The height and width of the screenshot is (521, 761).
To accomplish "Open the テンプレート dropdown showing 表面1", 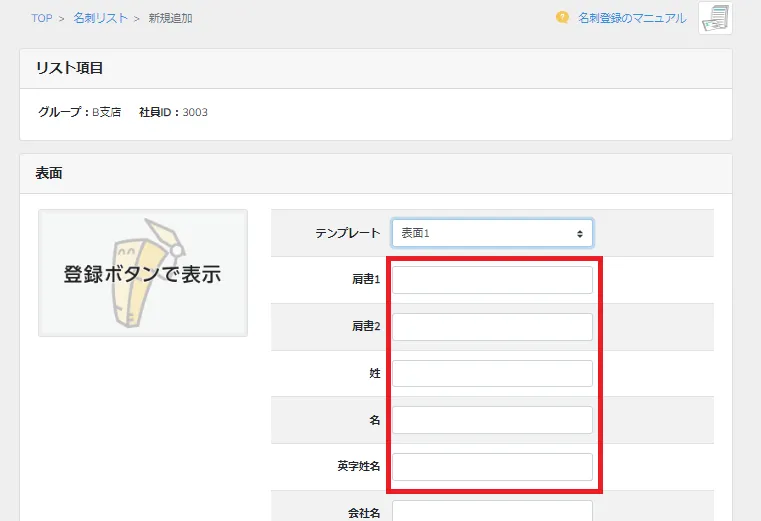I will (x=492, y=233).
